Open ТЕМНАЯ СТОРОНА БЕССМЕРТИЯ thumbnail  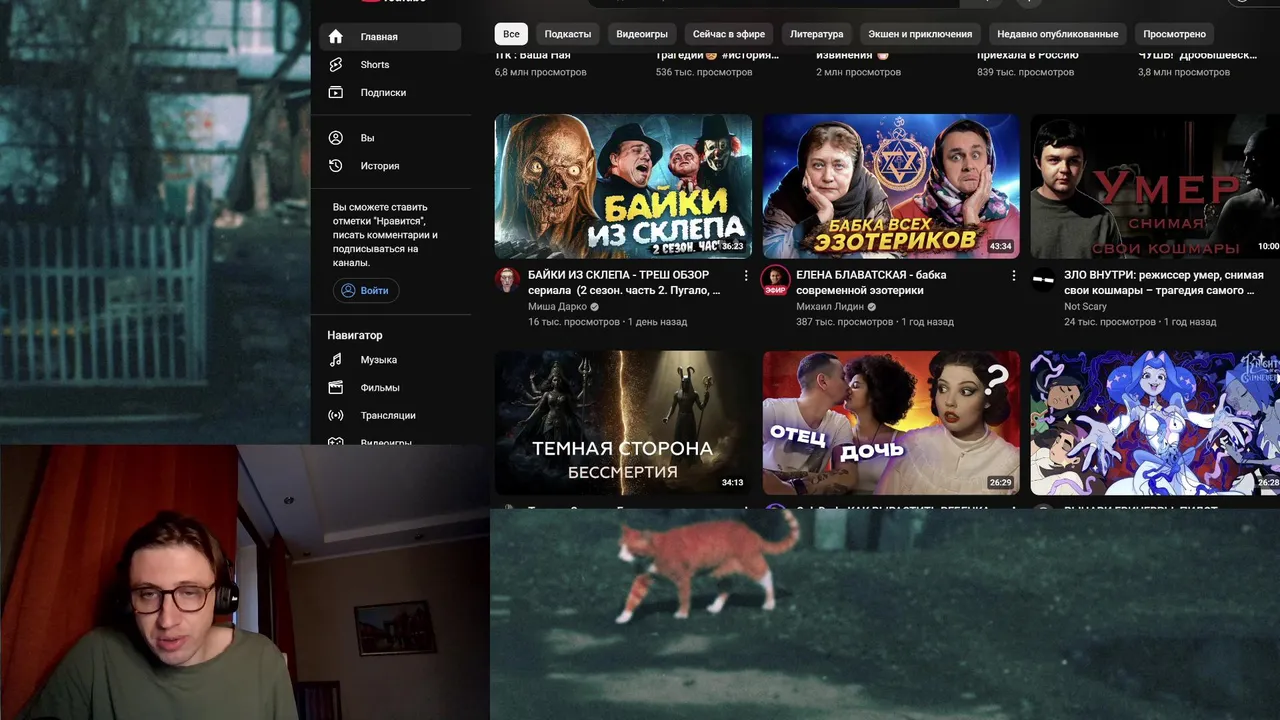tap(623, 422)
